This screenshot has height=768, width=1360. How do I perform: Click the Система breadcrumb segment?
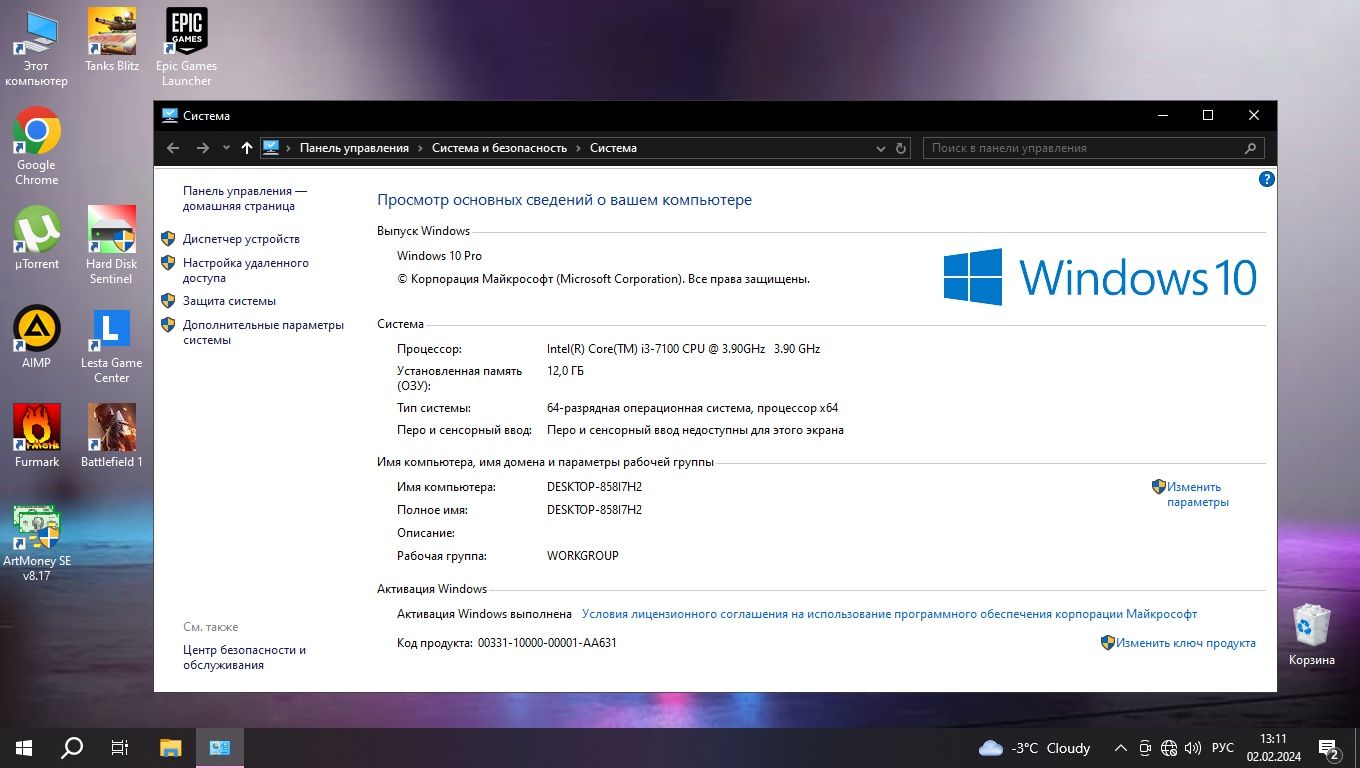613,148
